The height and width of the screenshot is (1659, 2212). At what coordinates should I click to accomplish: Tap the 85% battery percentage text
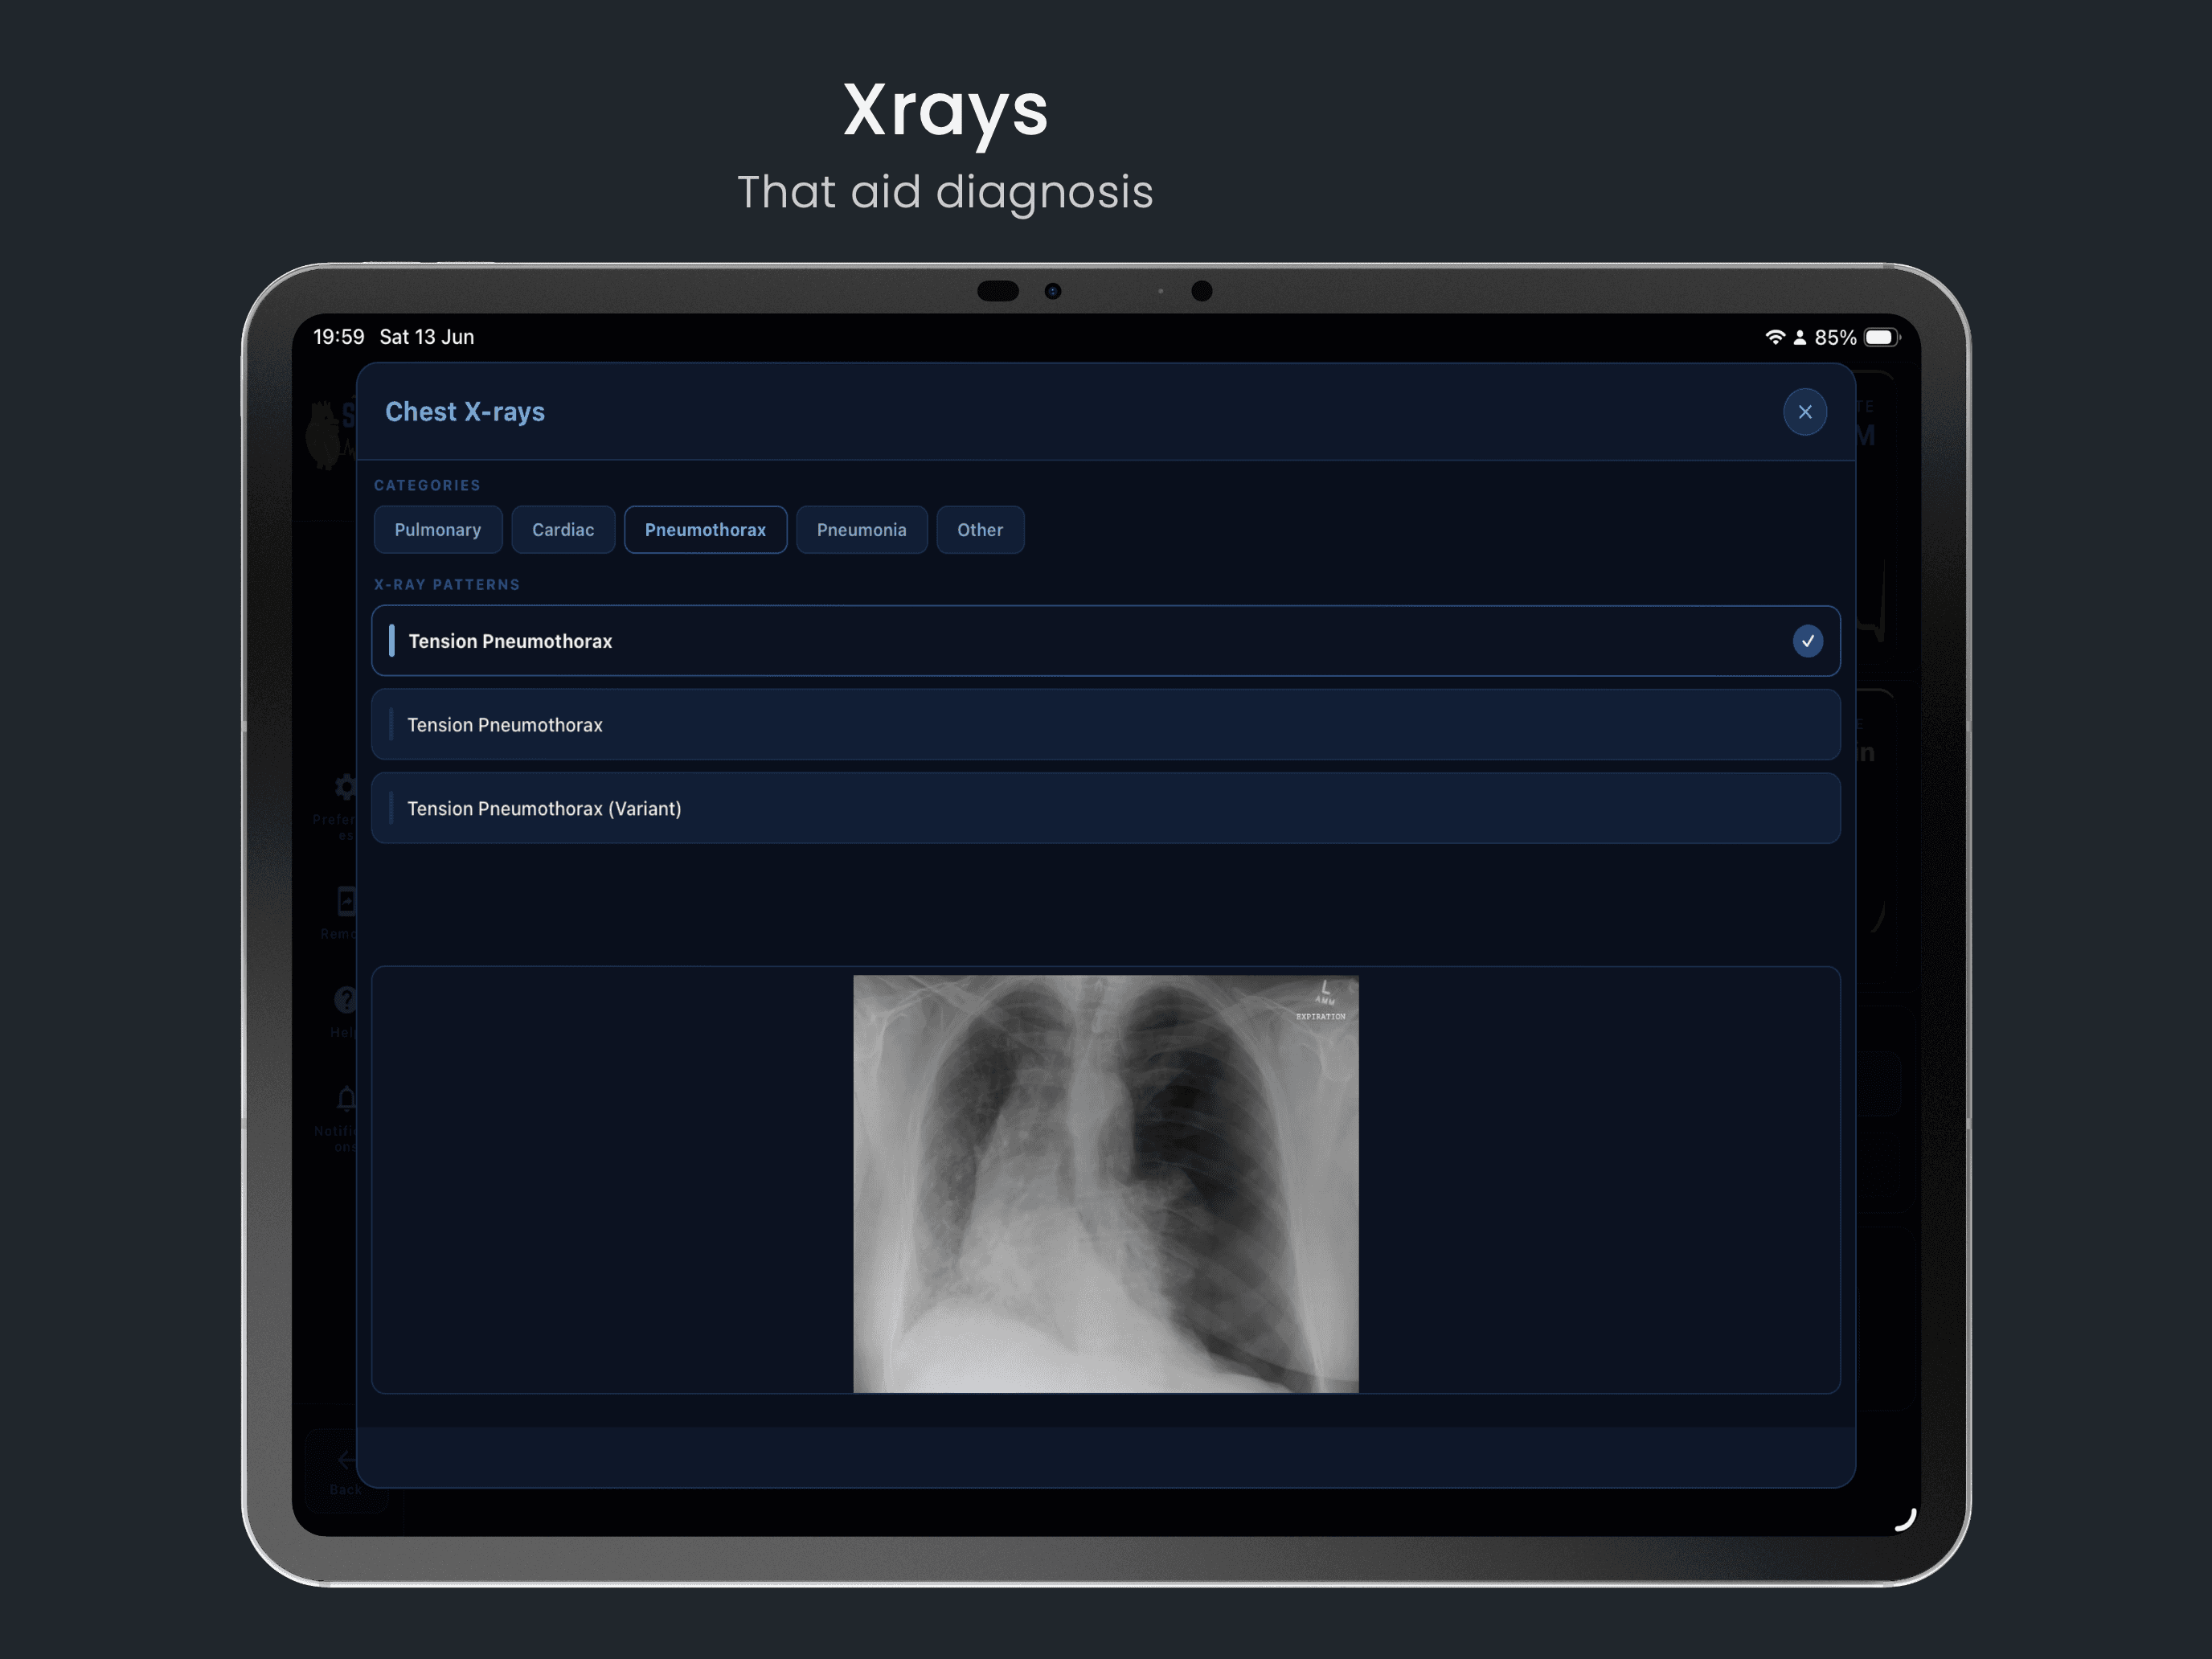pos(1835,338)
